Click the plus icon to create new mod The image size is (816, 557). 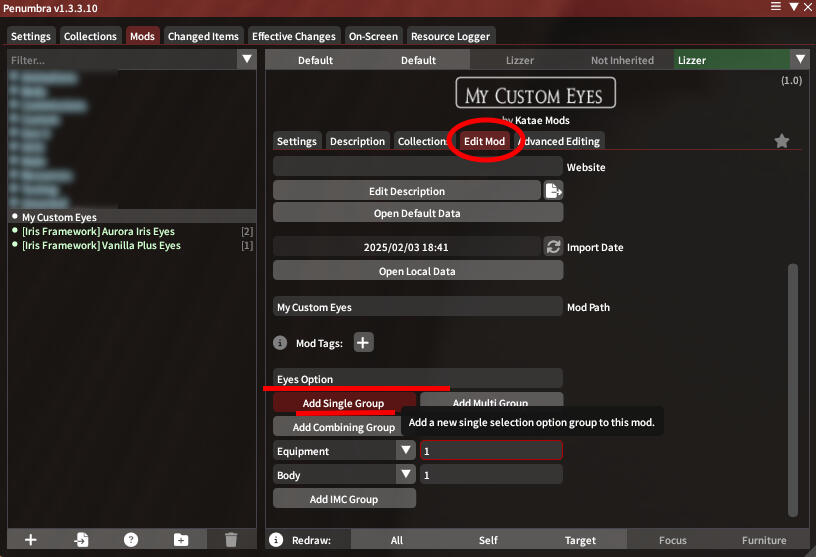(31, 540)
